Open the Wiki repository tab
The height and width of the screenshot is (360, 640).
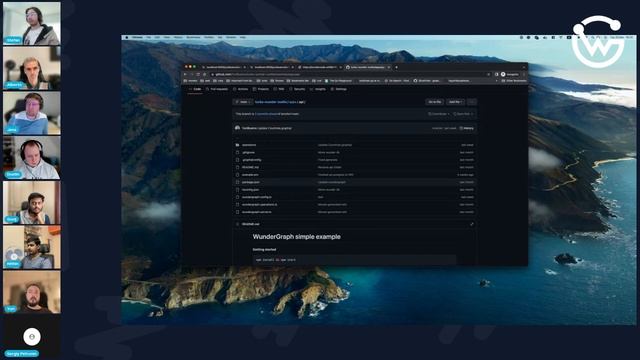point(280,89)
